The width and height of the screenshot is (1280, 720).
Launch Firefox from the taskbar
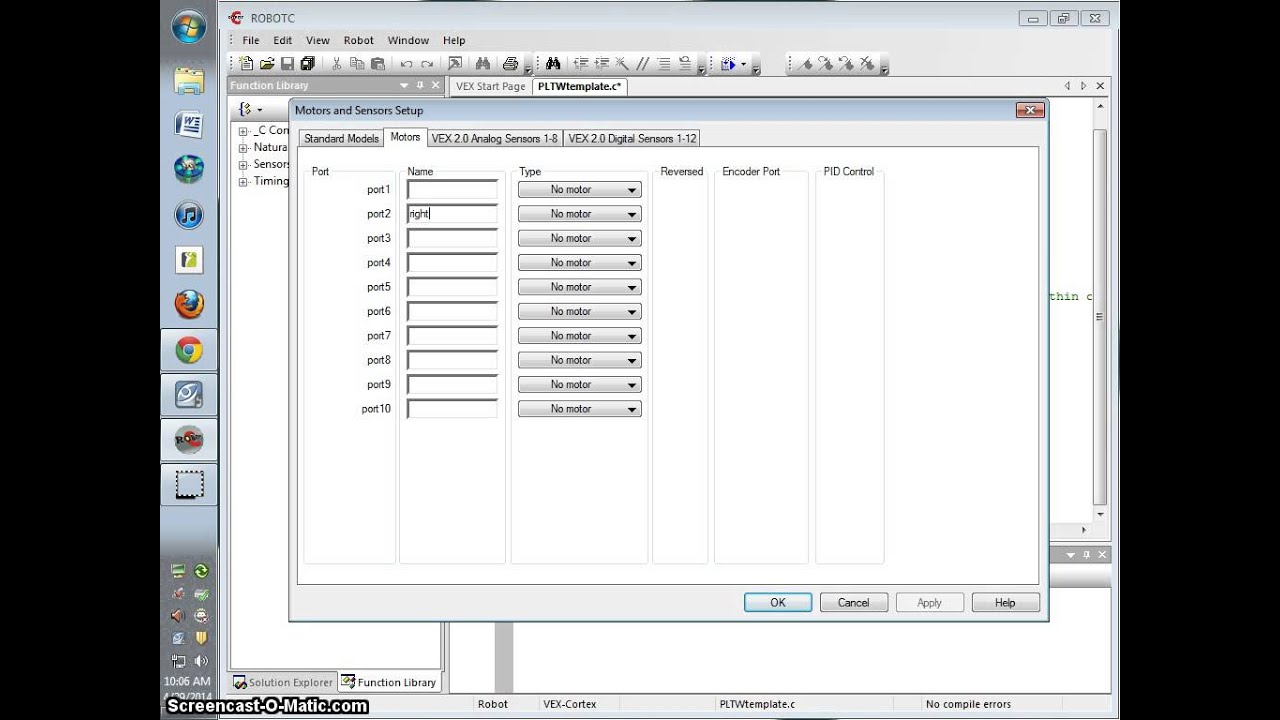click(x=189, y=304)
